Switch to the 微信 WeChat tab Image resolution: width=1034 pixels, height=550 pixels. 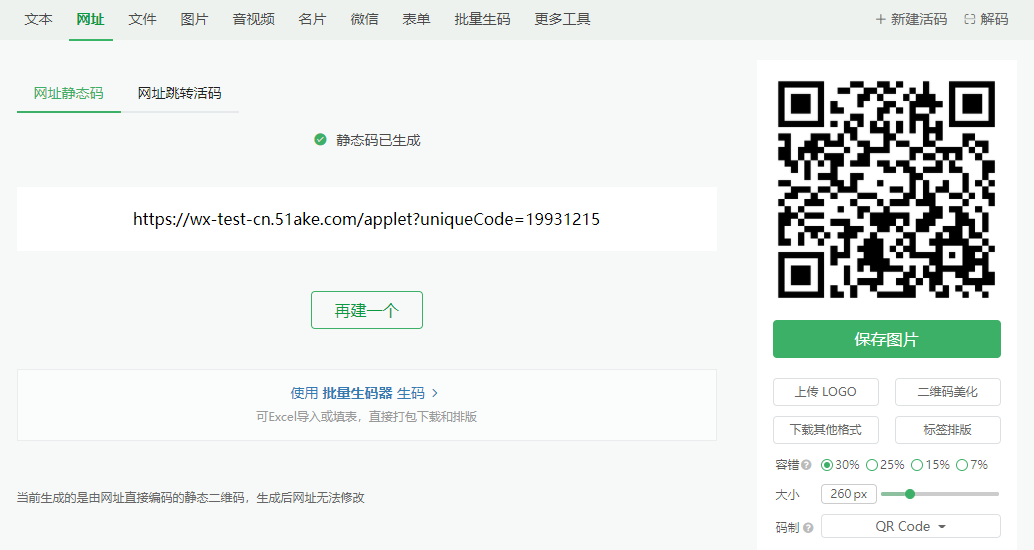coord(365,19)
